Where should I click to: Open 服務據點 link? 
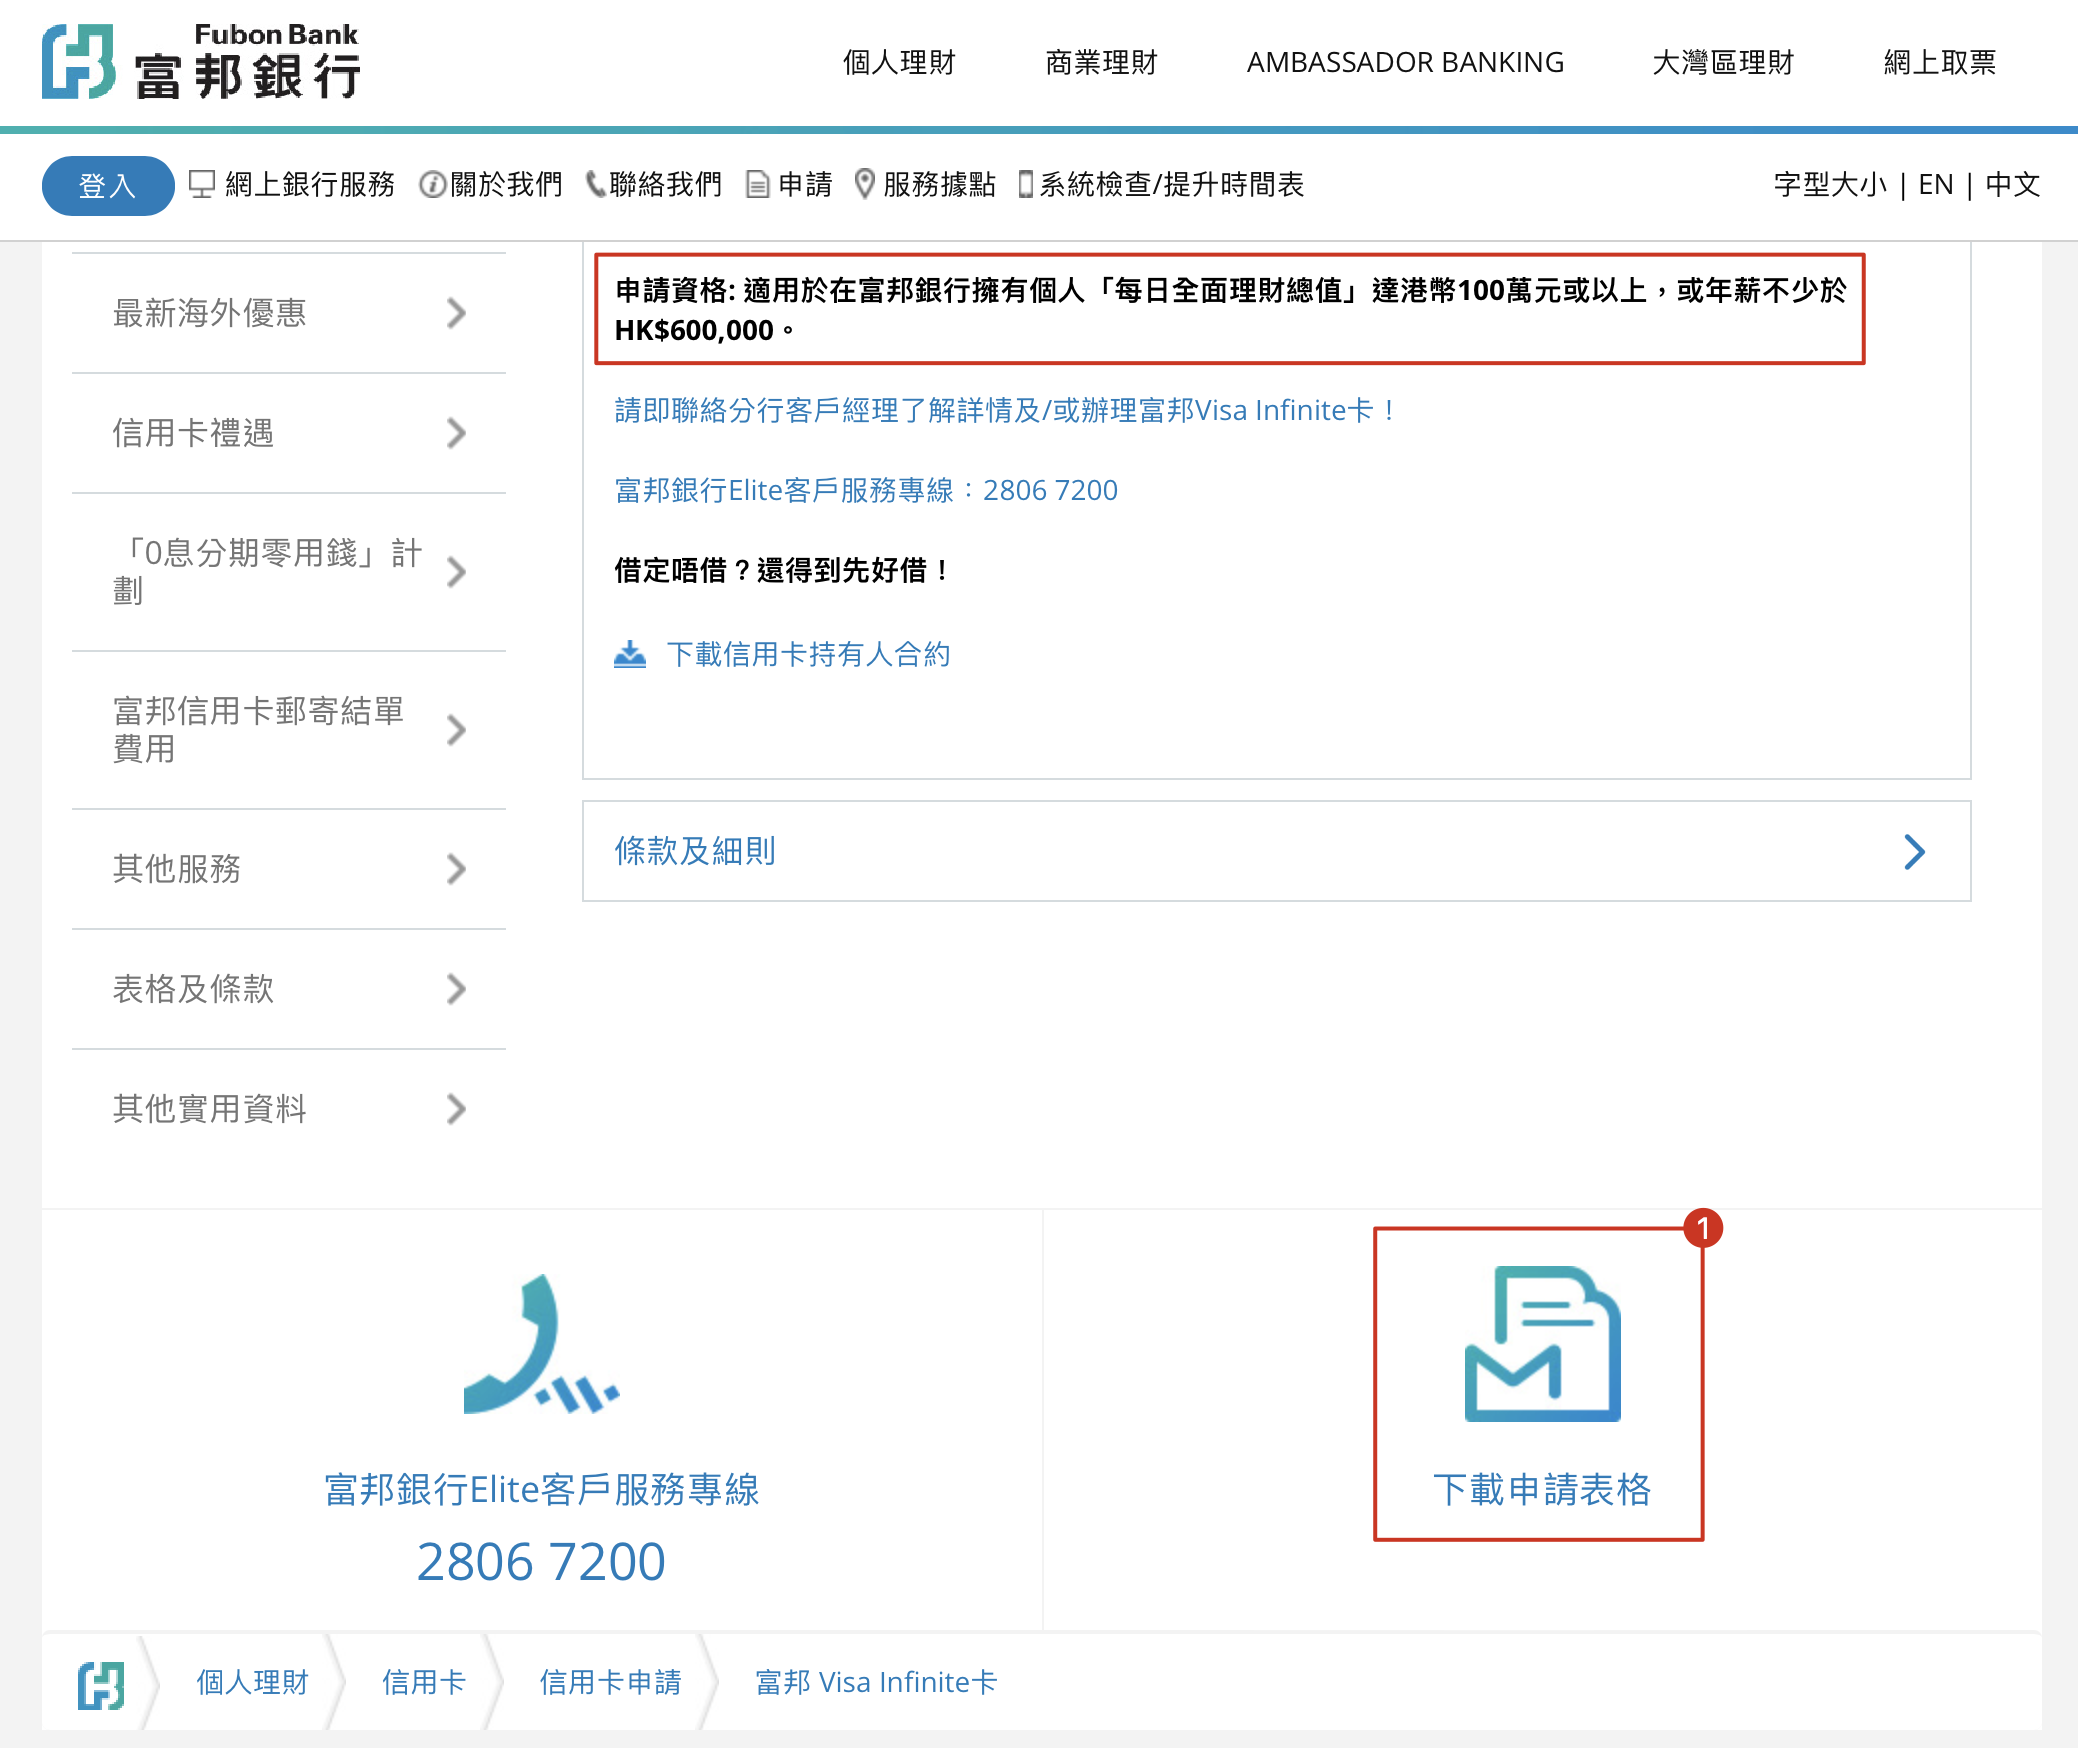[939, 185]
